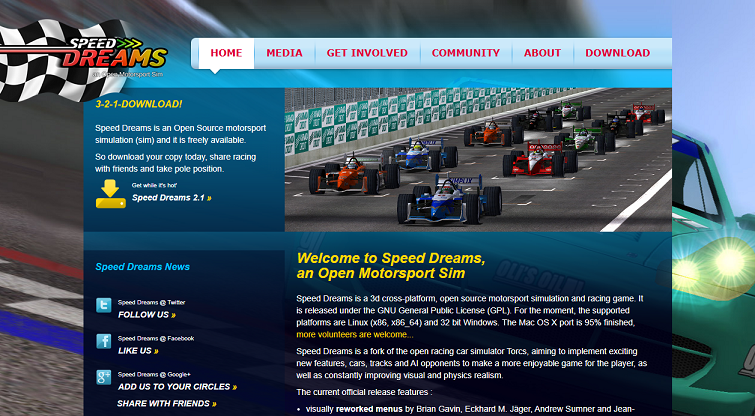The width and height of the screenshot is (755, 416).
Task: Navigate to DOWNLOAD in the menu bar
Action: tap(618, 53)
